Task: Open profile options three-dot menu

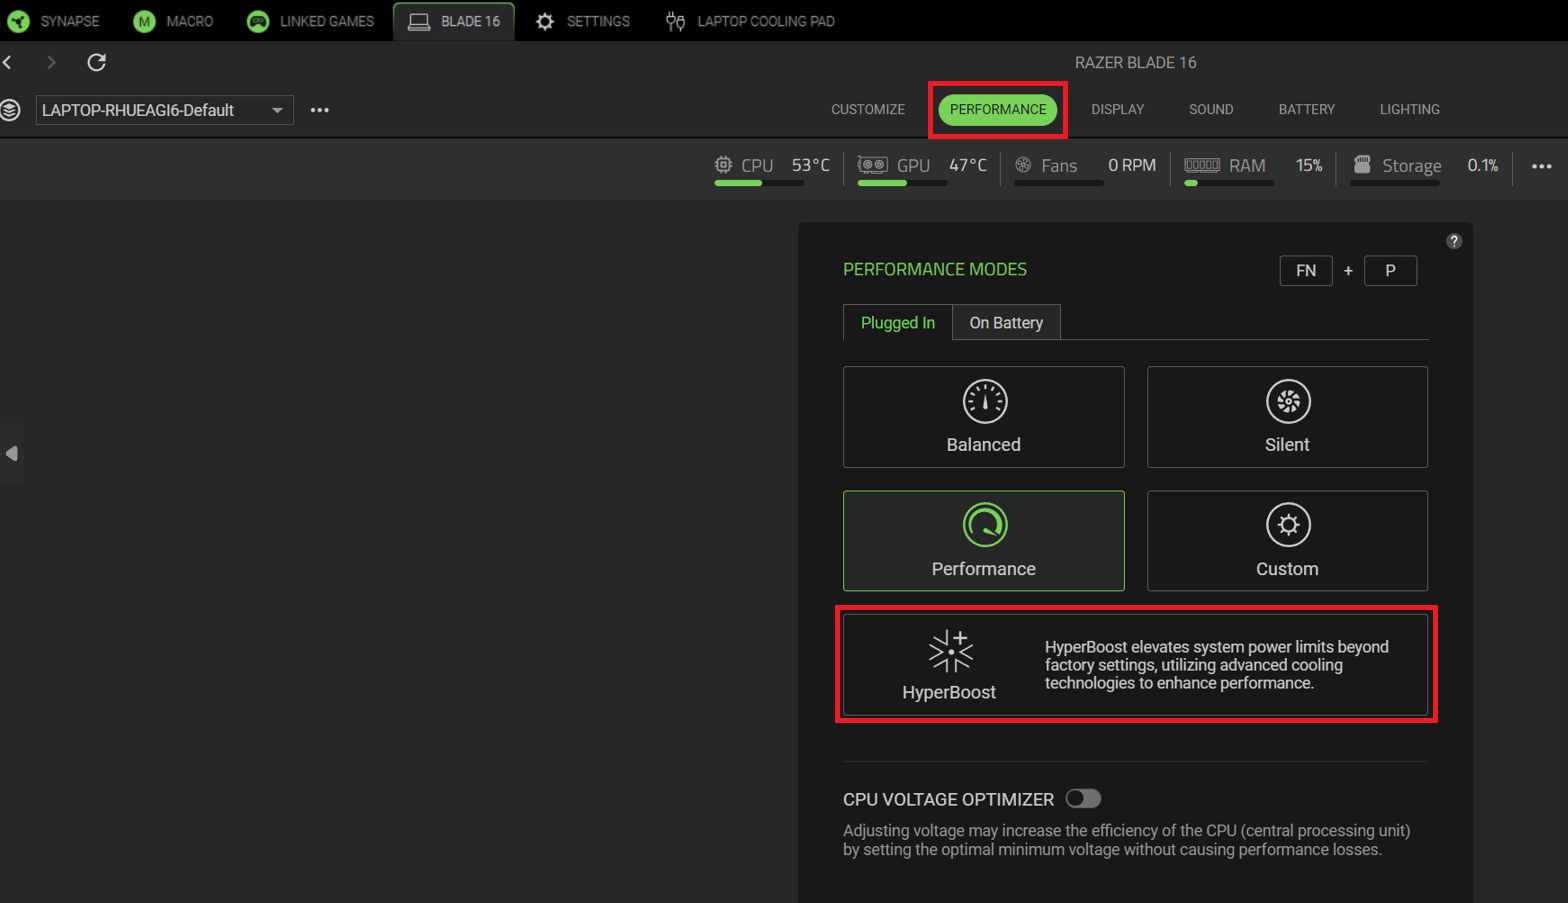Action: [x=320, y=110]
